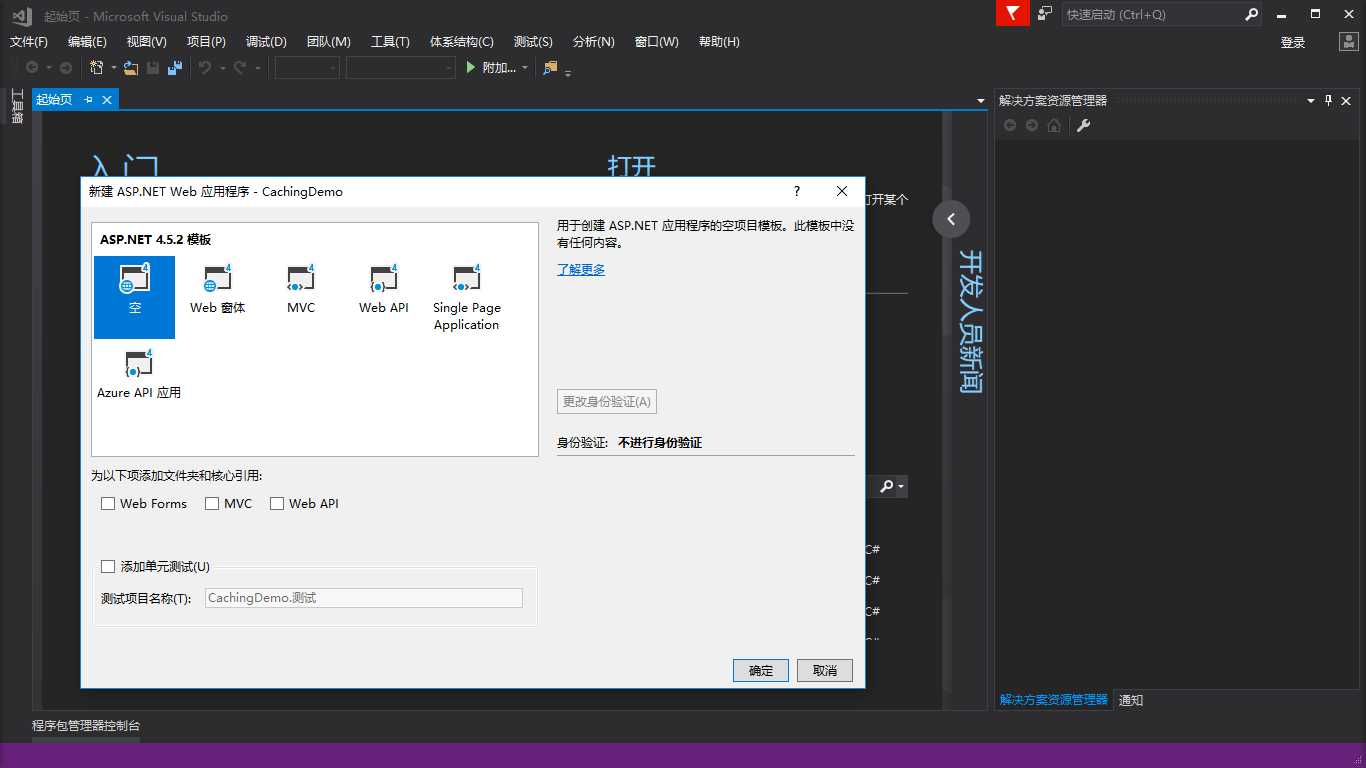
Task: Click the New Project toolbar icon
Action: (x=97, y=68)
